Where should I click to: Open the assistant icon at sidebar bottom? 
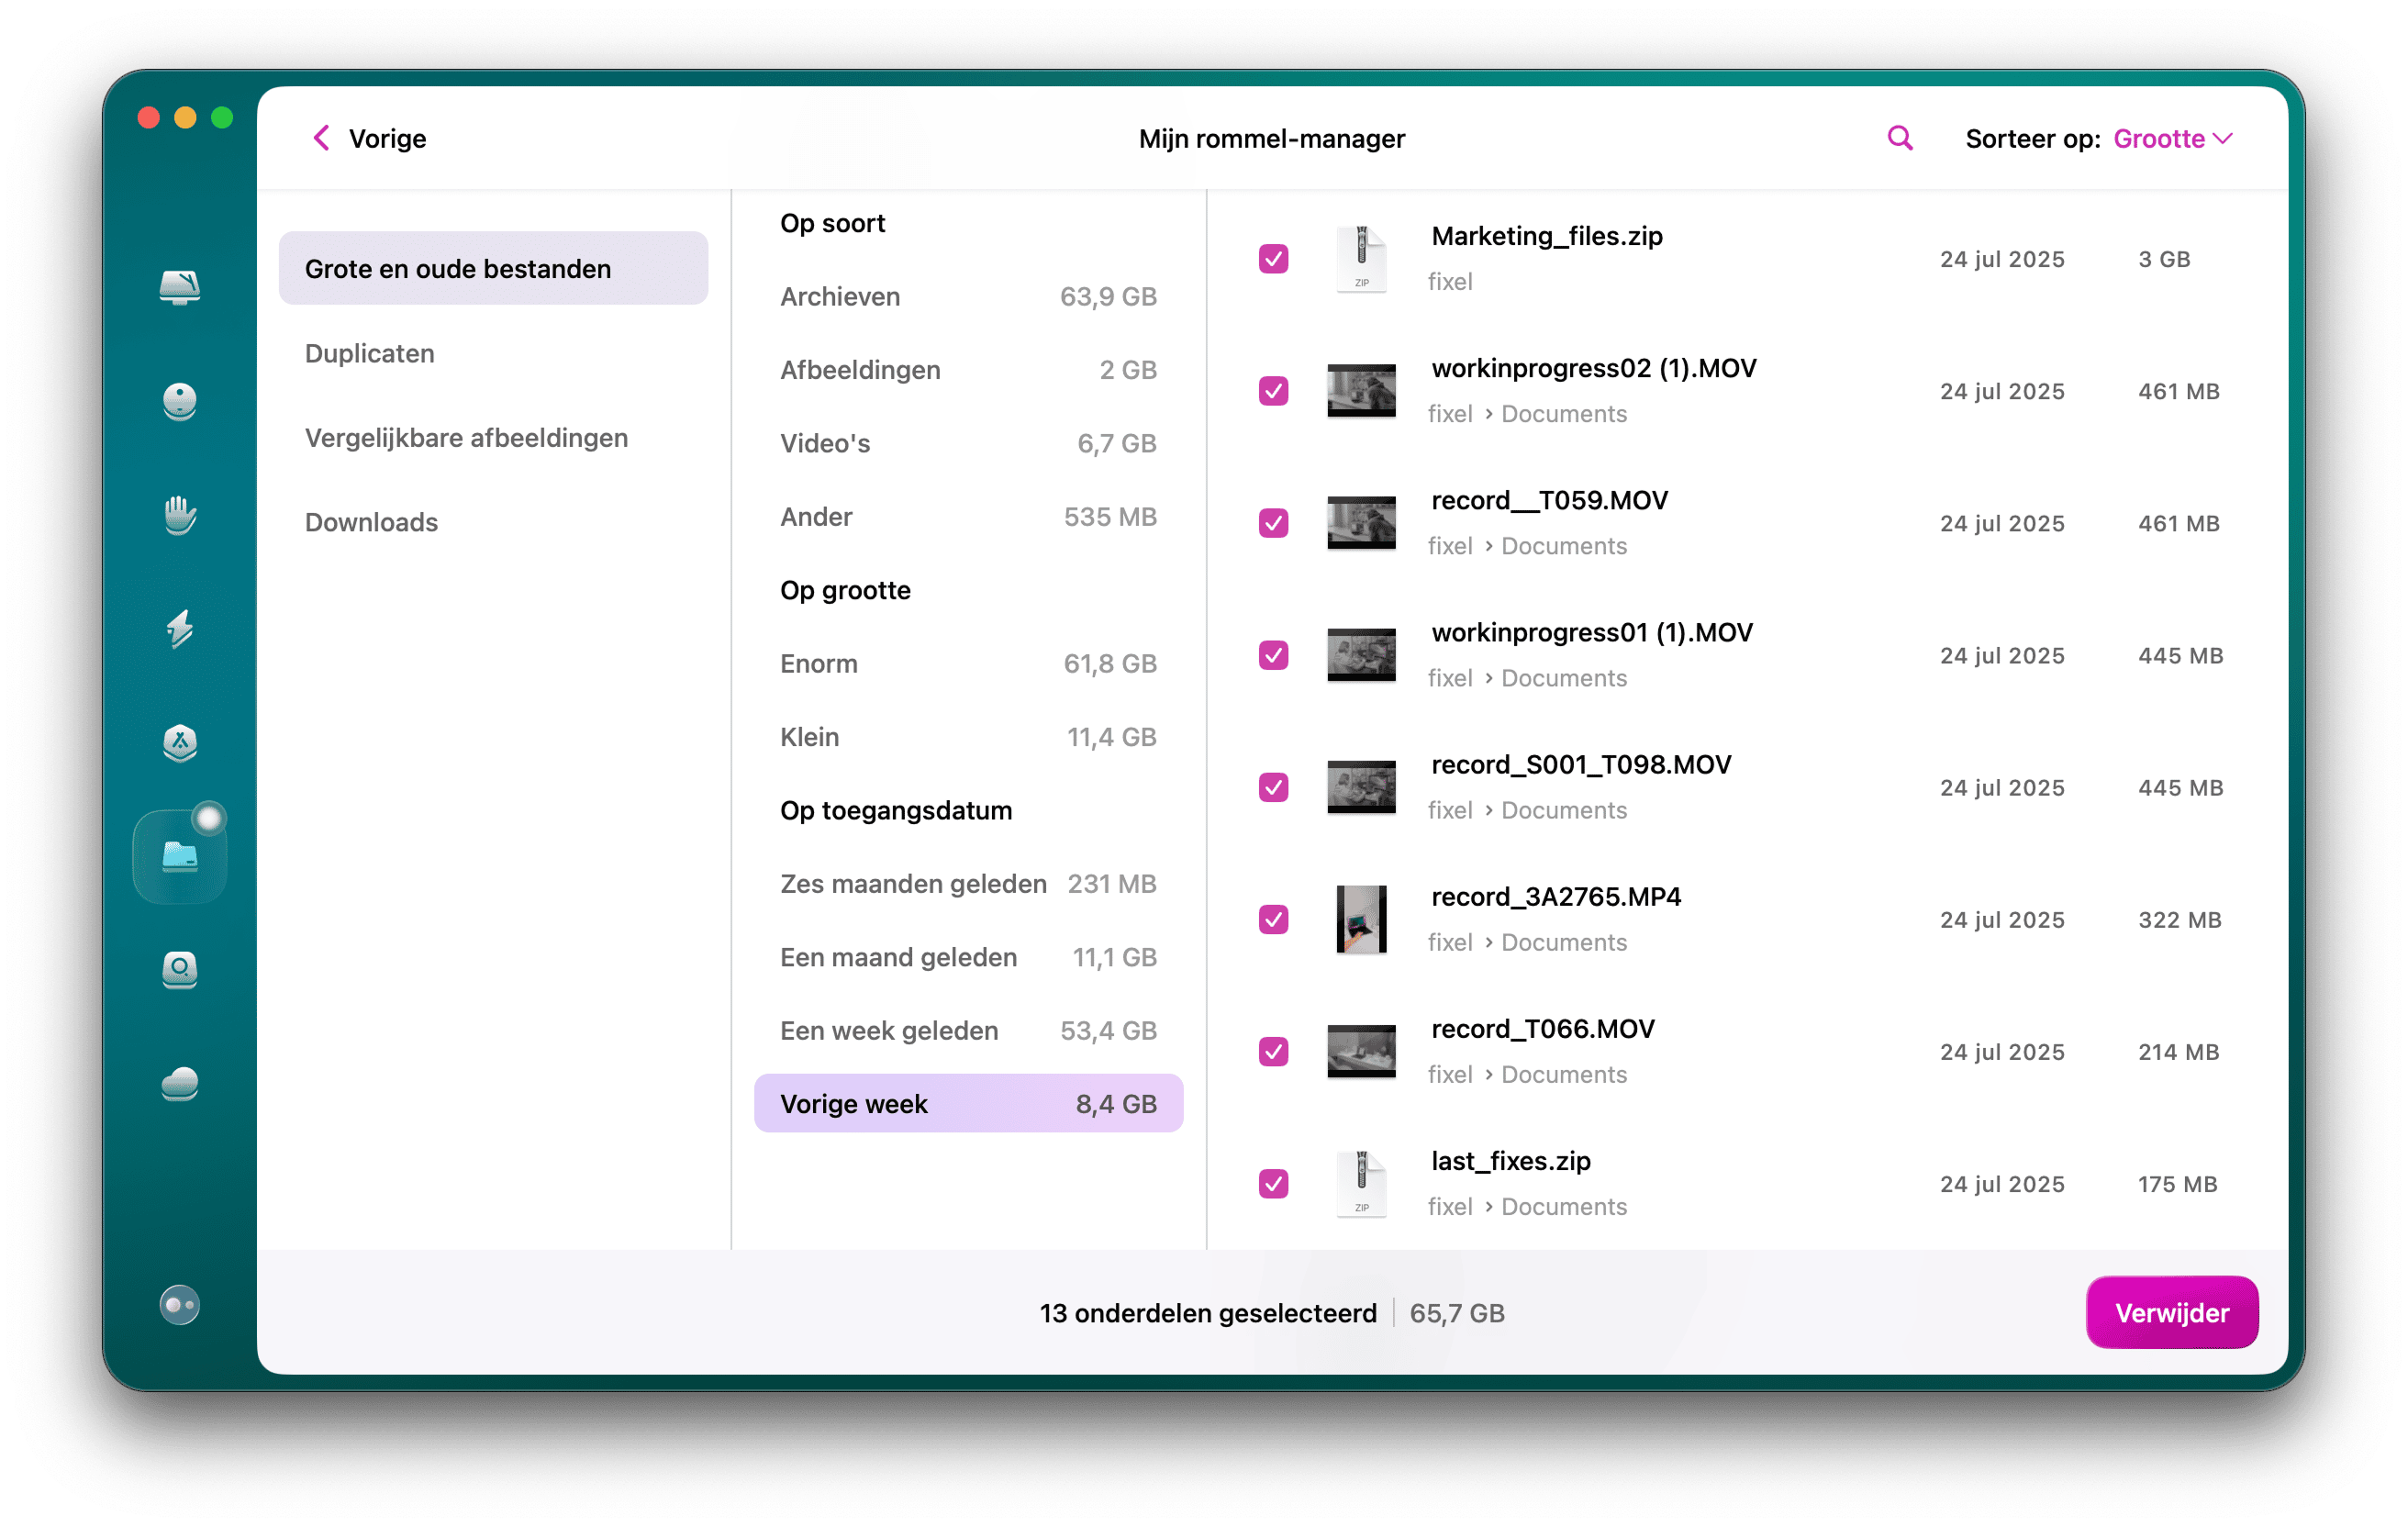[180, 1305]
